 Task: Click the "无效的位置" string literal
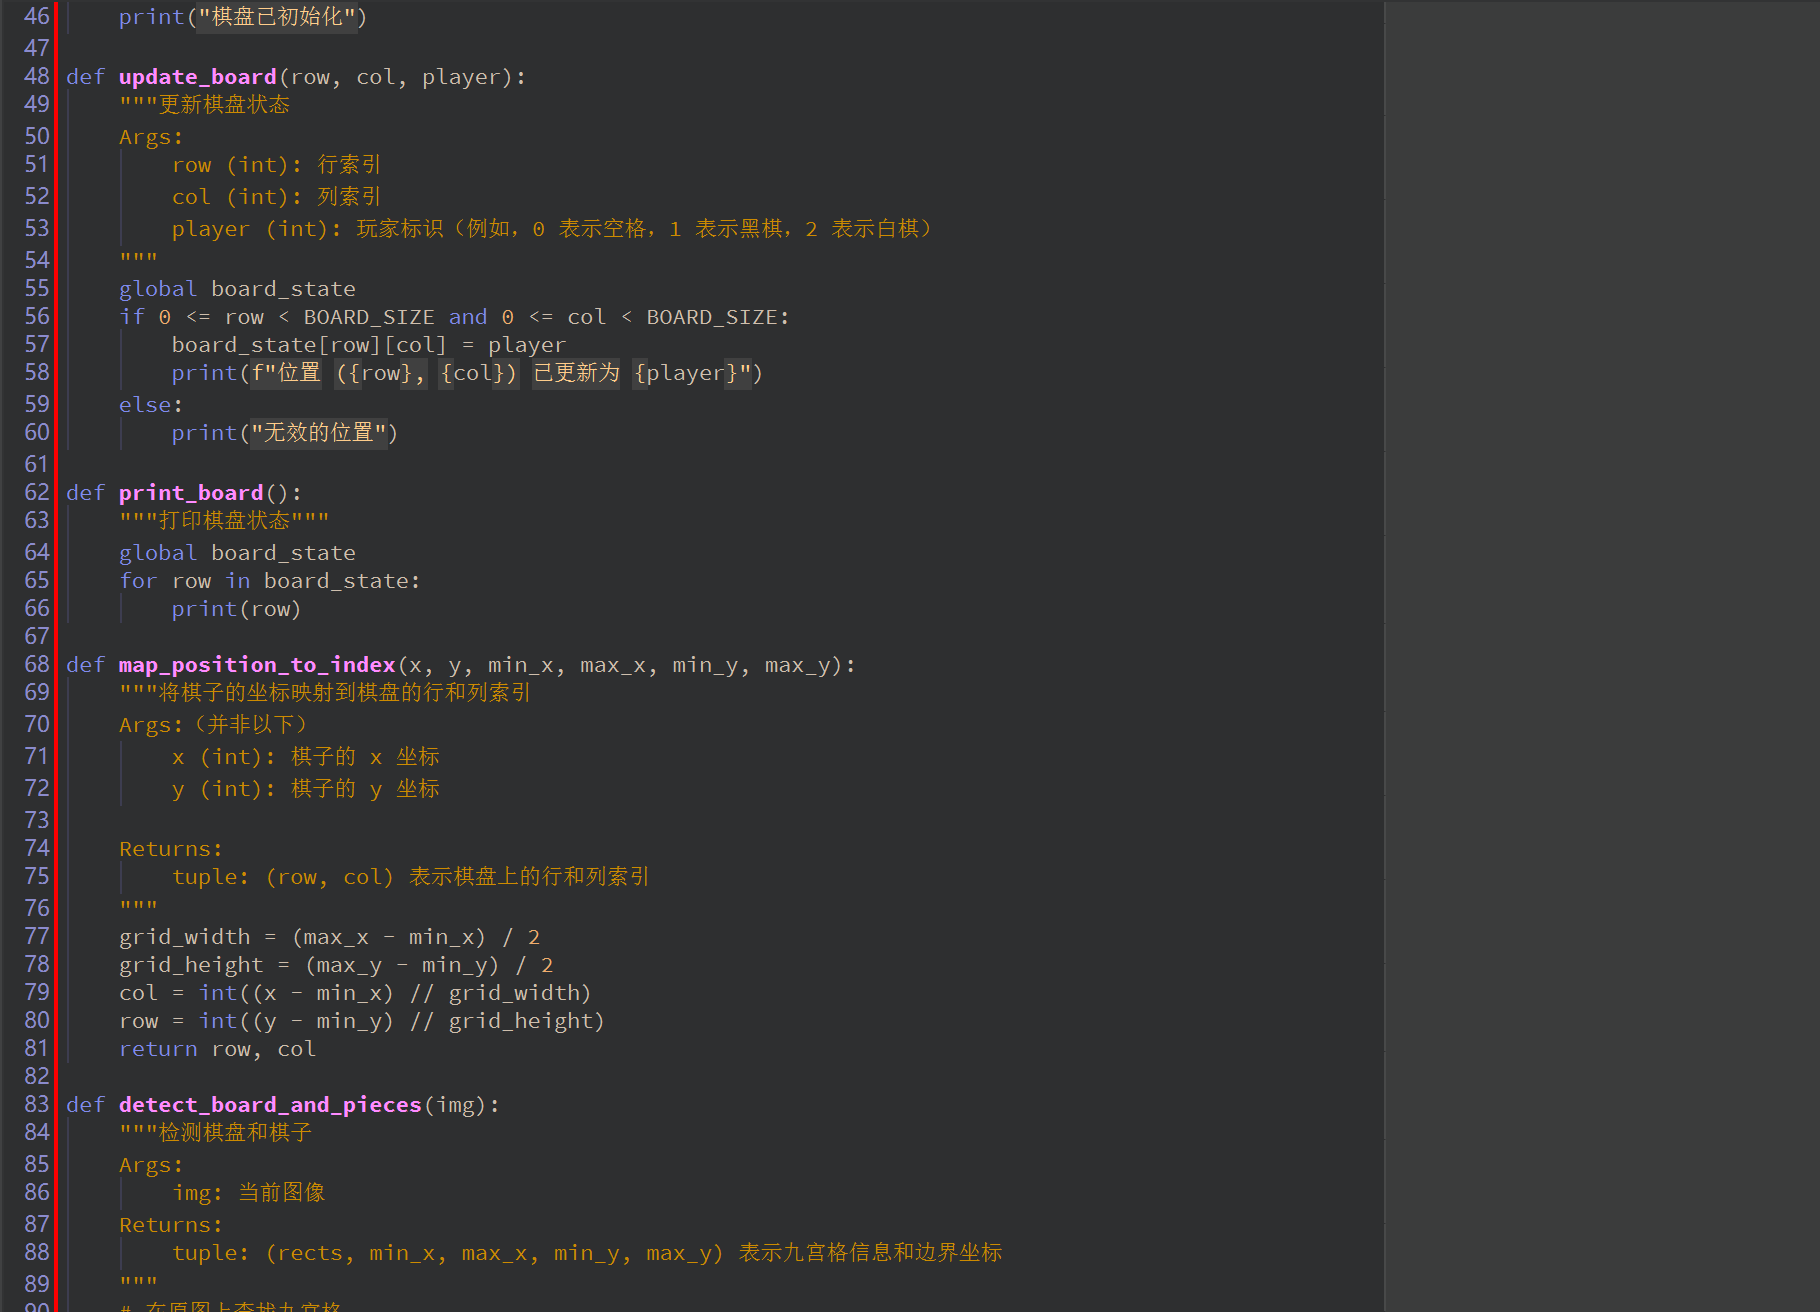pos(318,433)
